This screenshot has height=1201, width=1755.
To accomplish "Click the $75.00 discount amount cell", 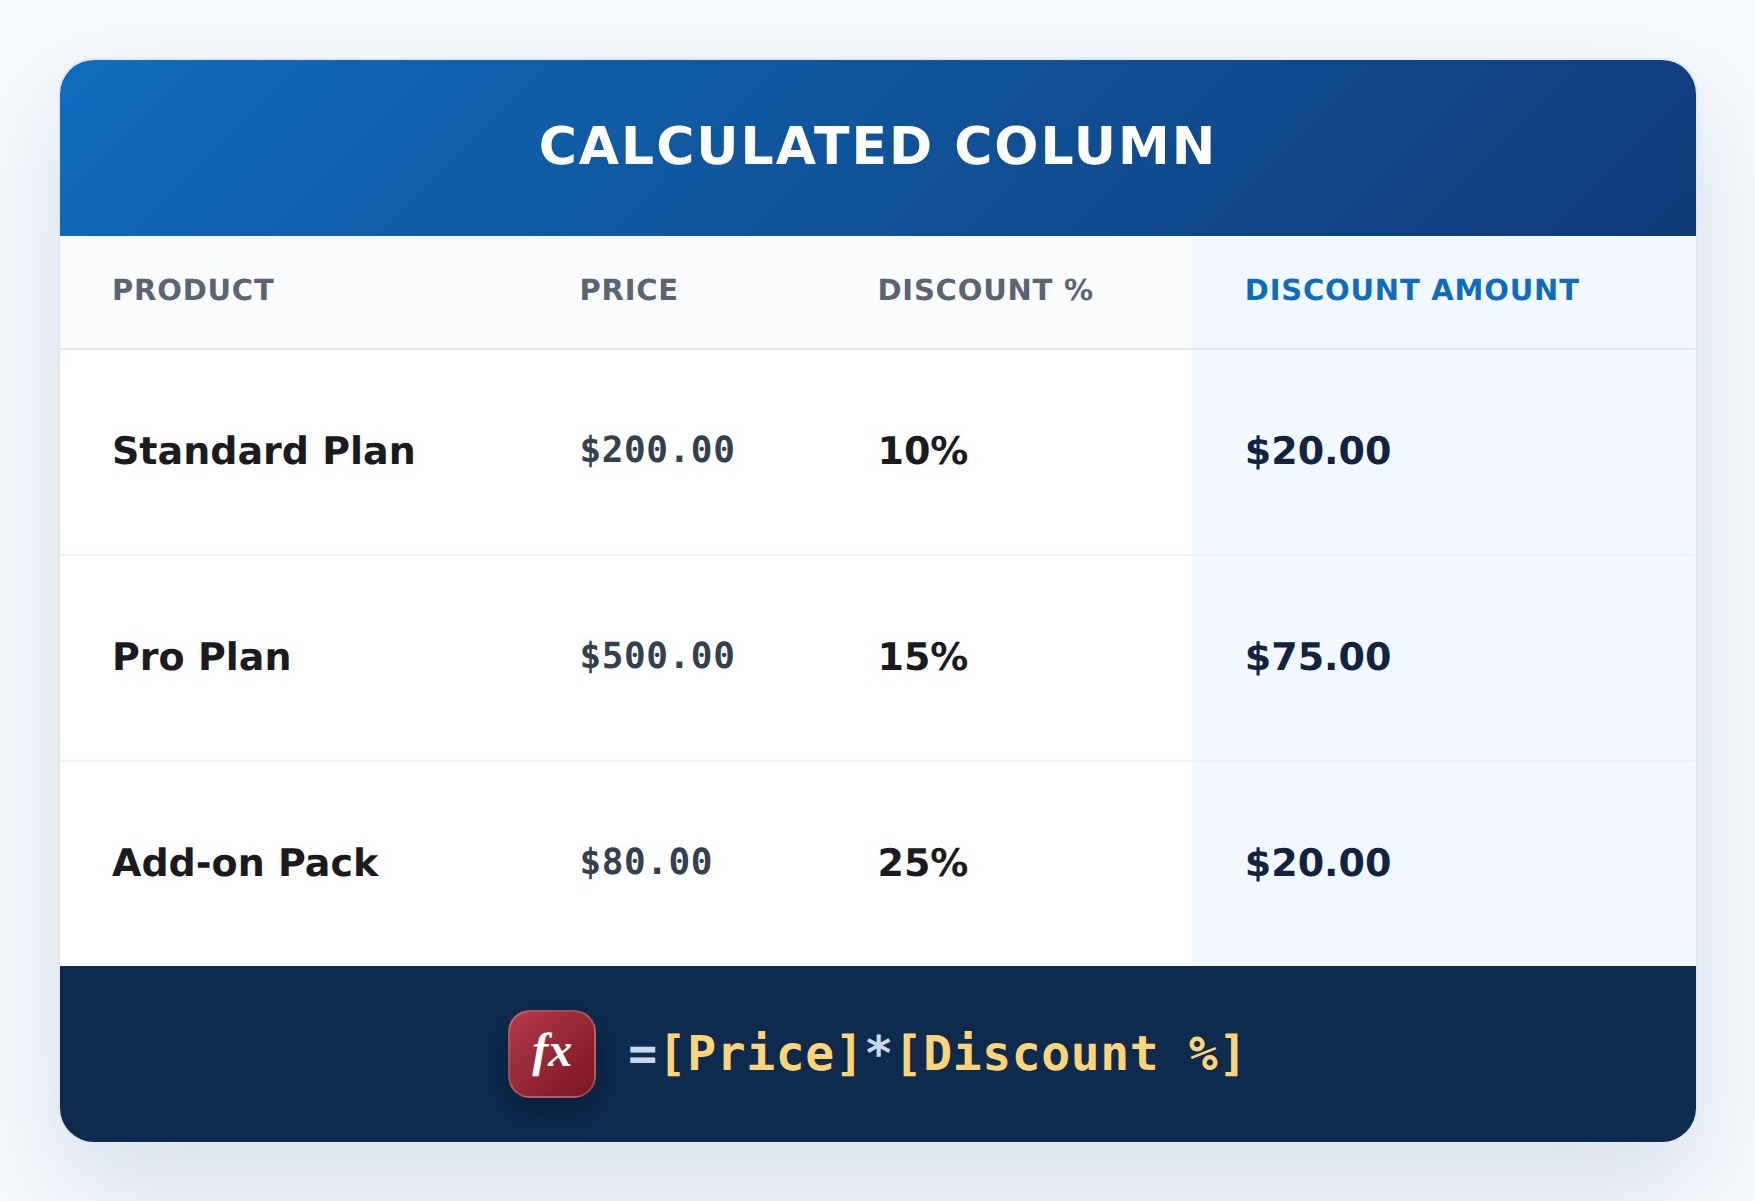I will tap(1318, 657).
